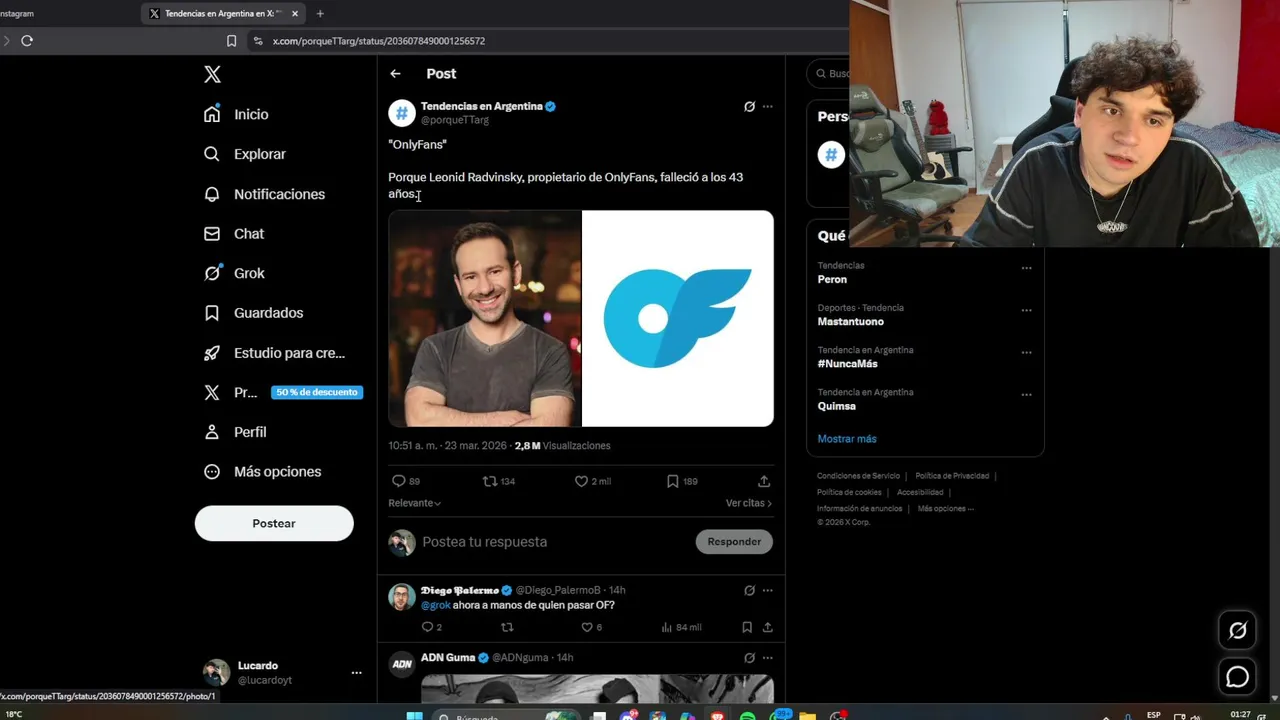1280x720 pixels.
Task: Open Grok in the sidebar
Action: pos(234,273)
